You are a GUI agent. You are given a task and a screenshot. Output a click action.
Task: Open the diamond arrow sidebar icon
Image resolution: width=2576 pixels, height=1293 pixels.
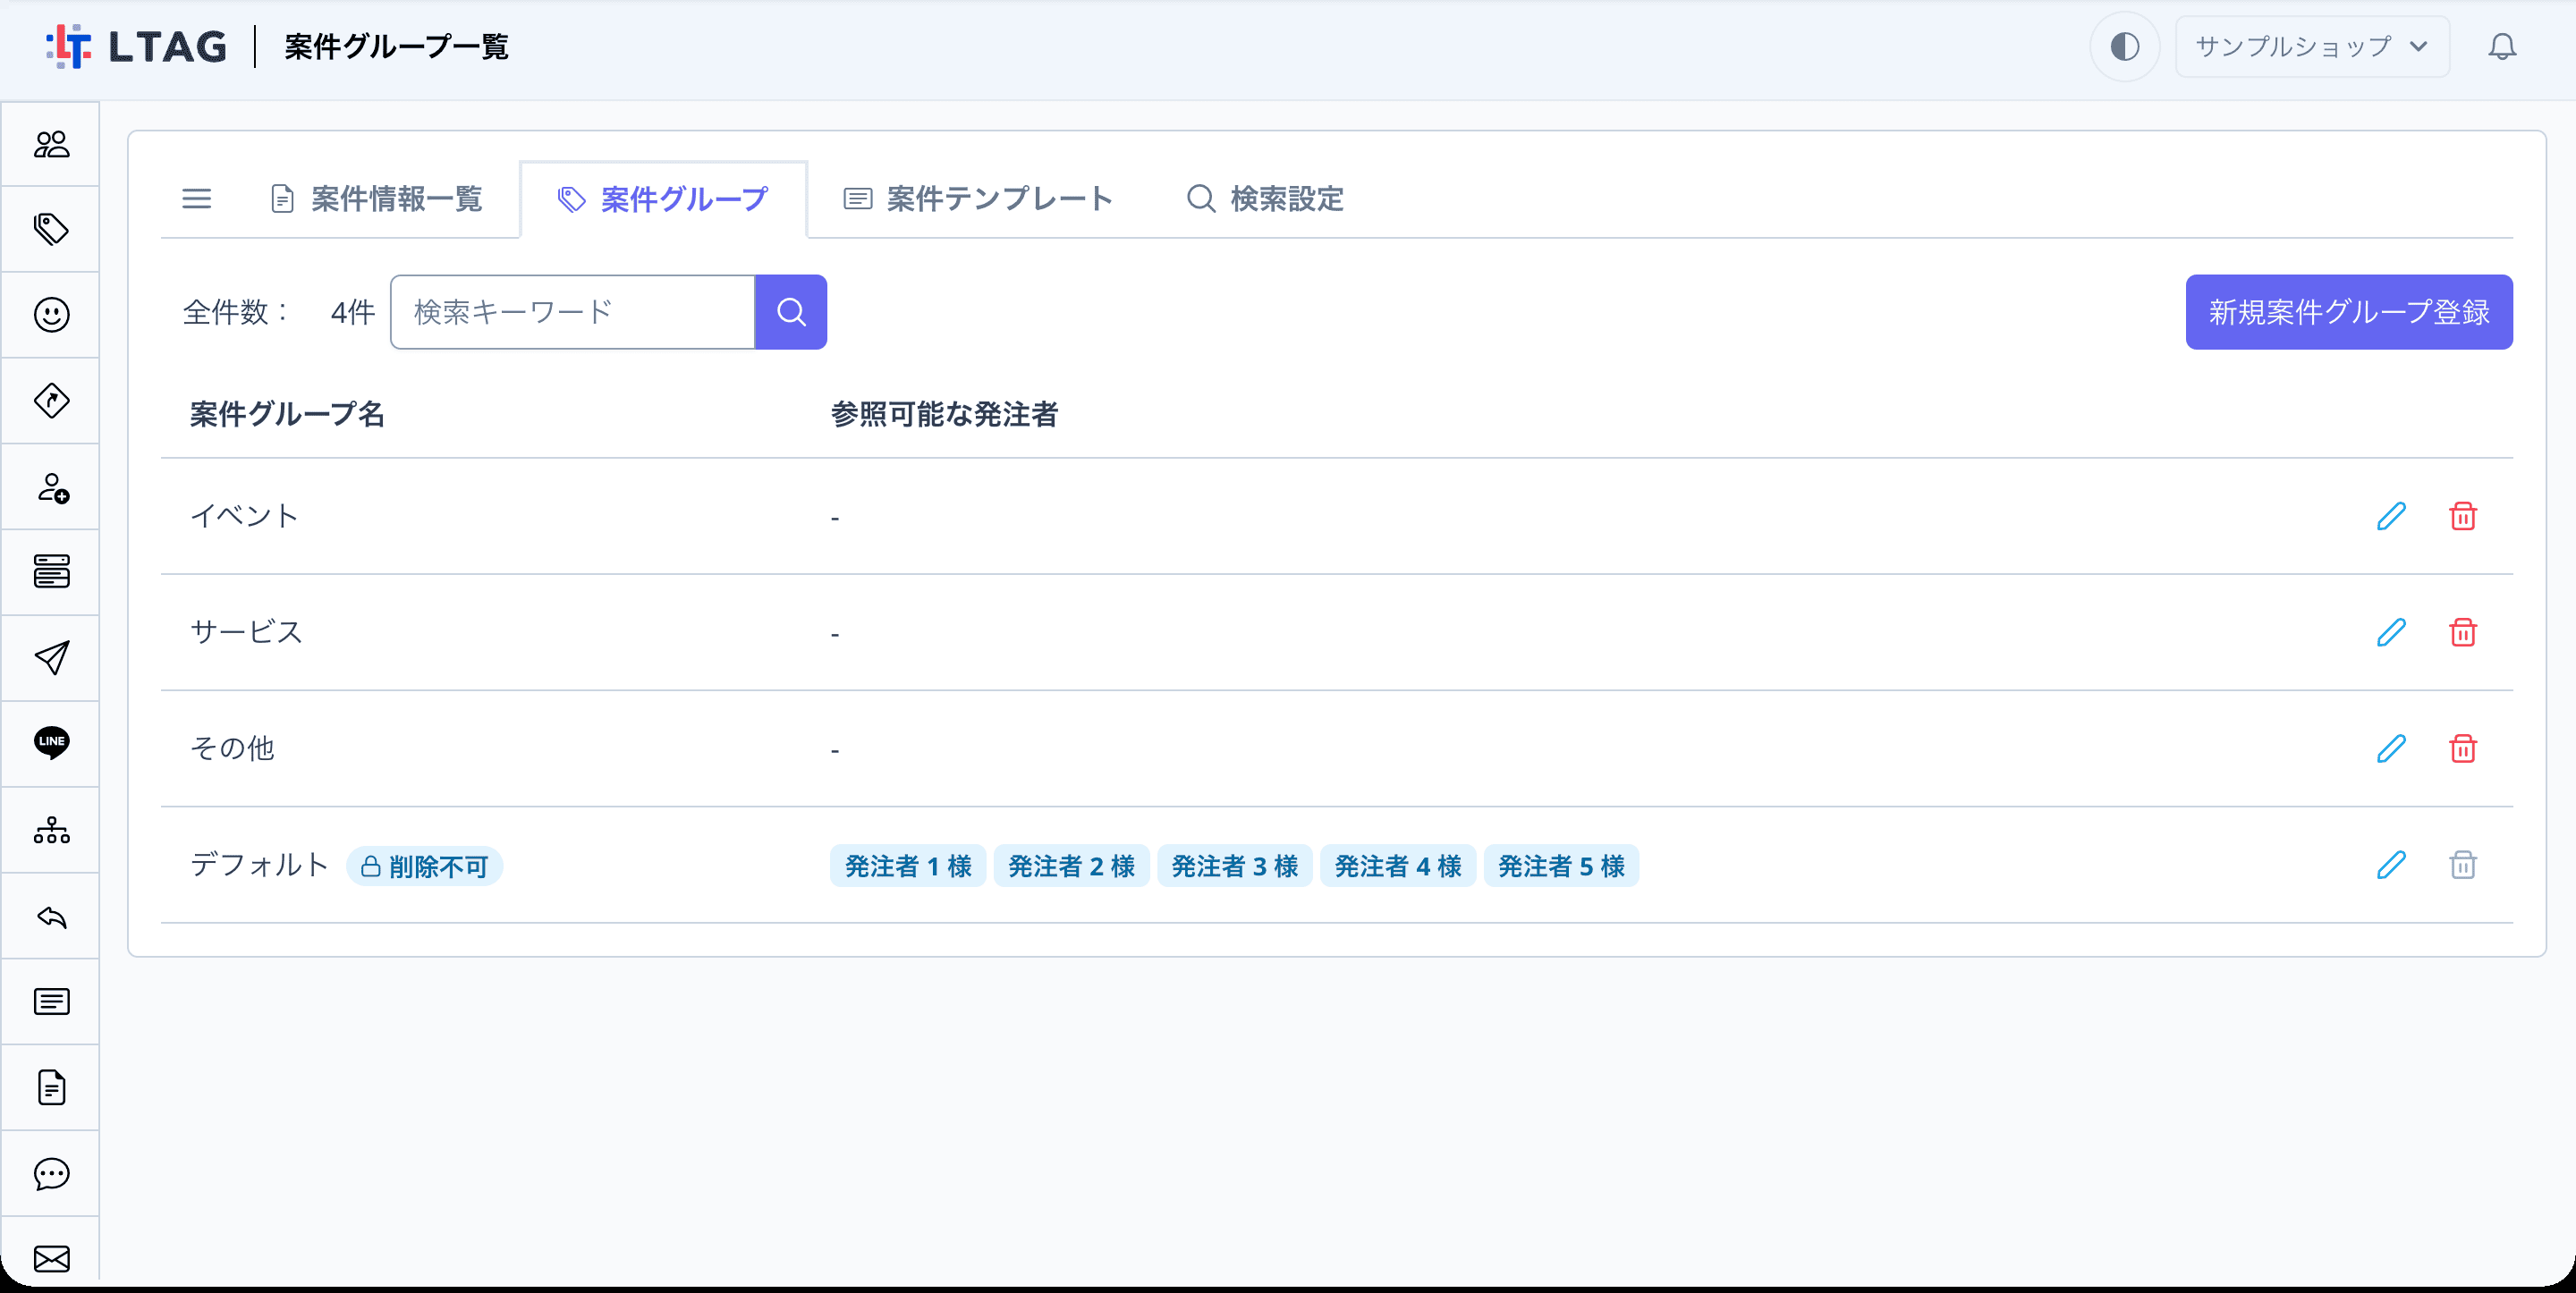coord(51,401)
